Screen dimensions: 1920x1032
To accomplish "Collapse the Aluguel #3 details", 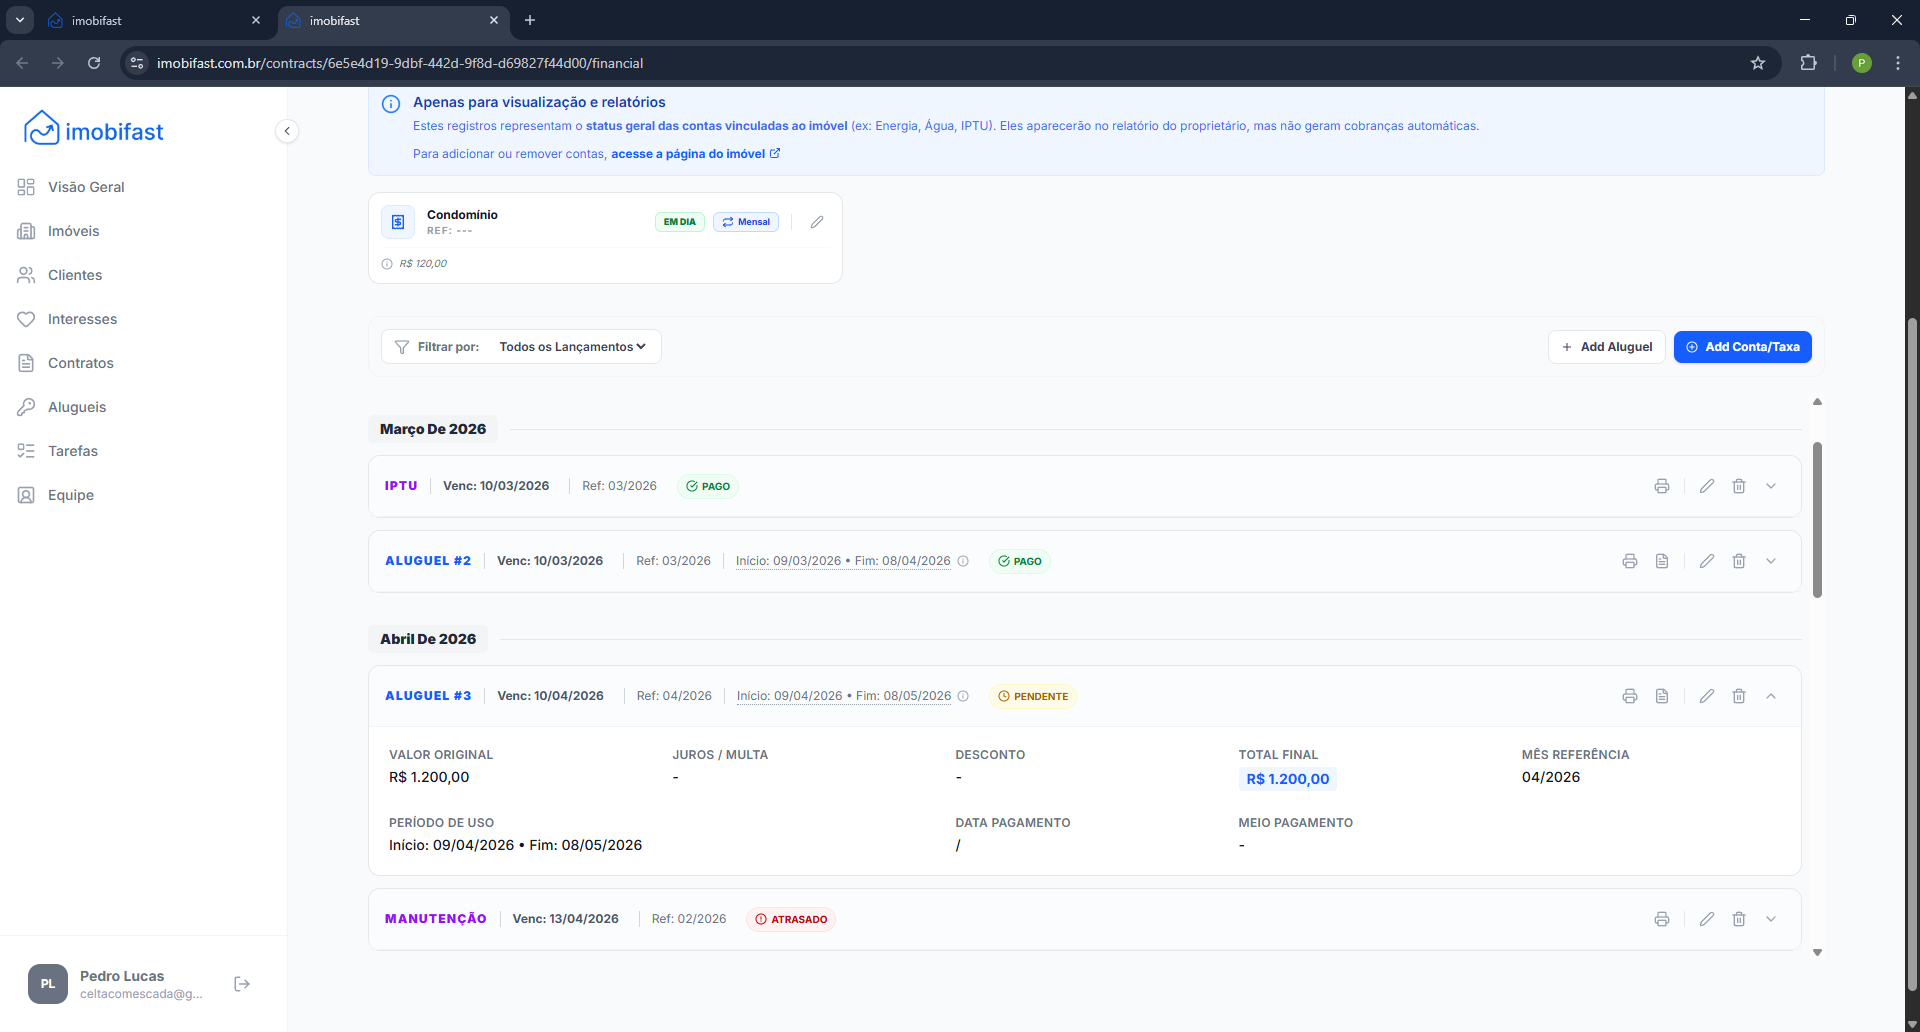I will pyautogui.click(x=1770, y=696).
